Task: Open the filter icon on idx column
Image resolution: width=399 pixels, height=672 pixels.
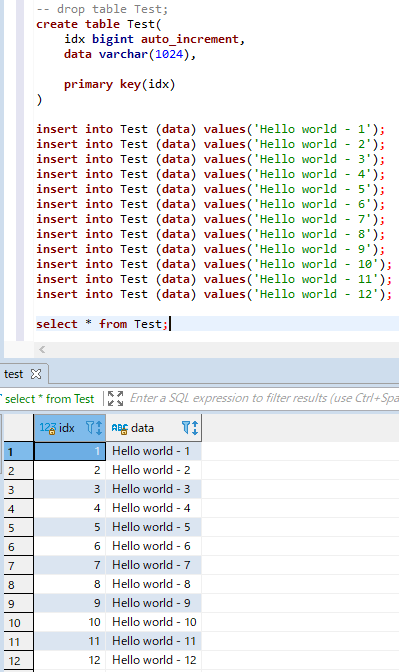Action: 90,427
